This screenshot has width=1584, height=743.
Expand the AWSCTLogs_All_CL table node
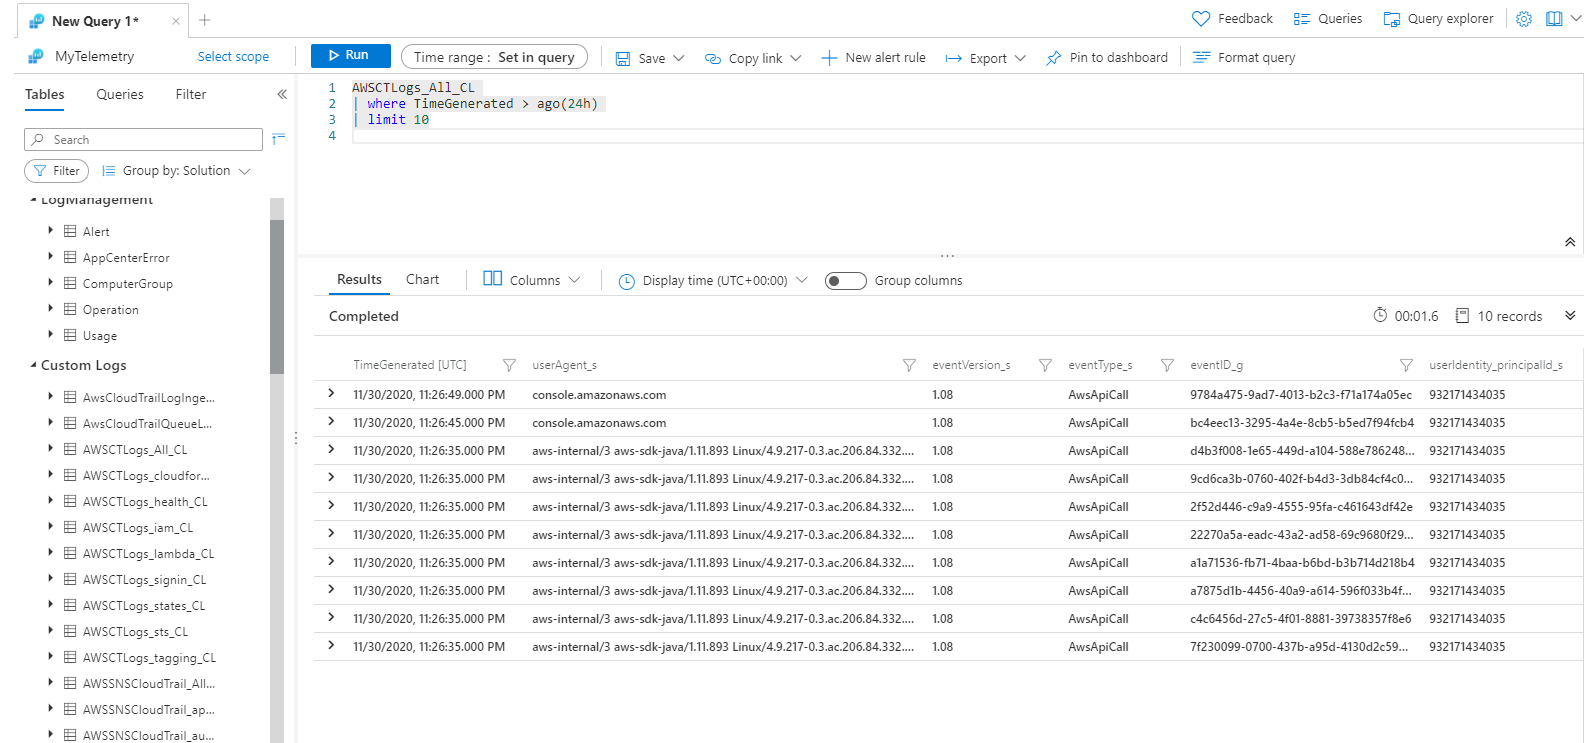50,448
